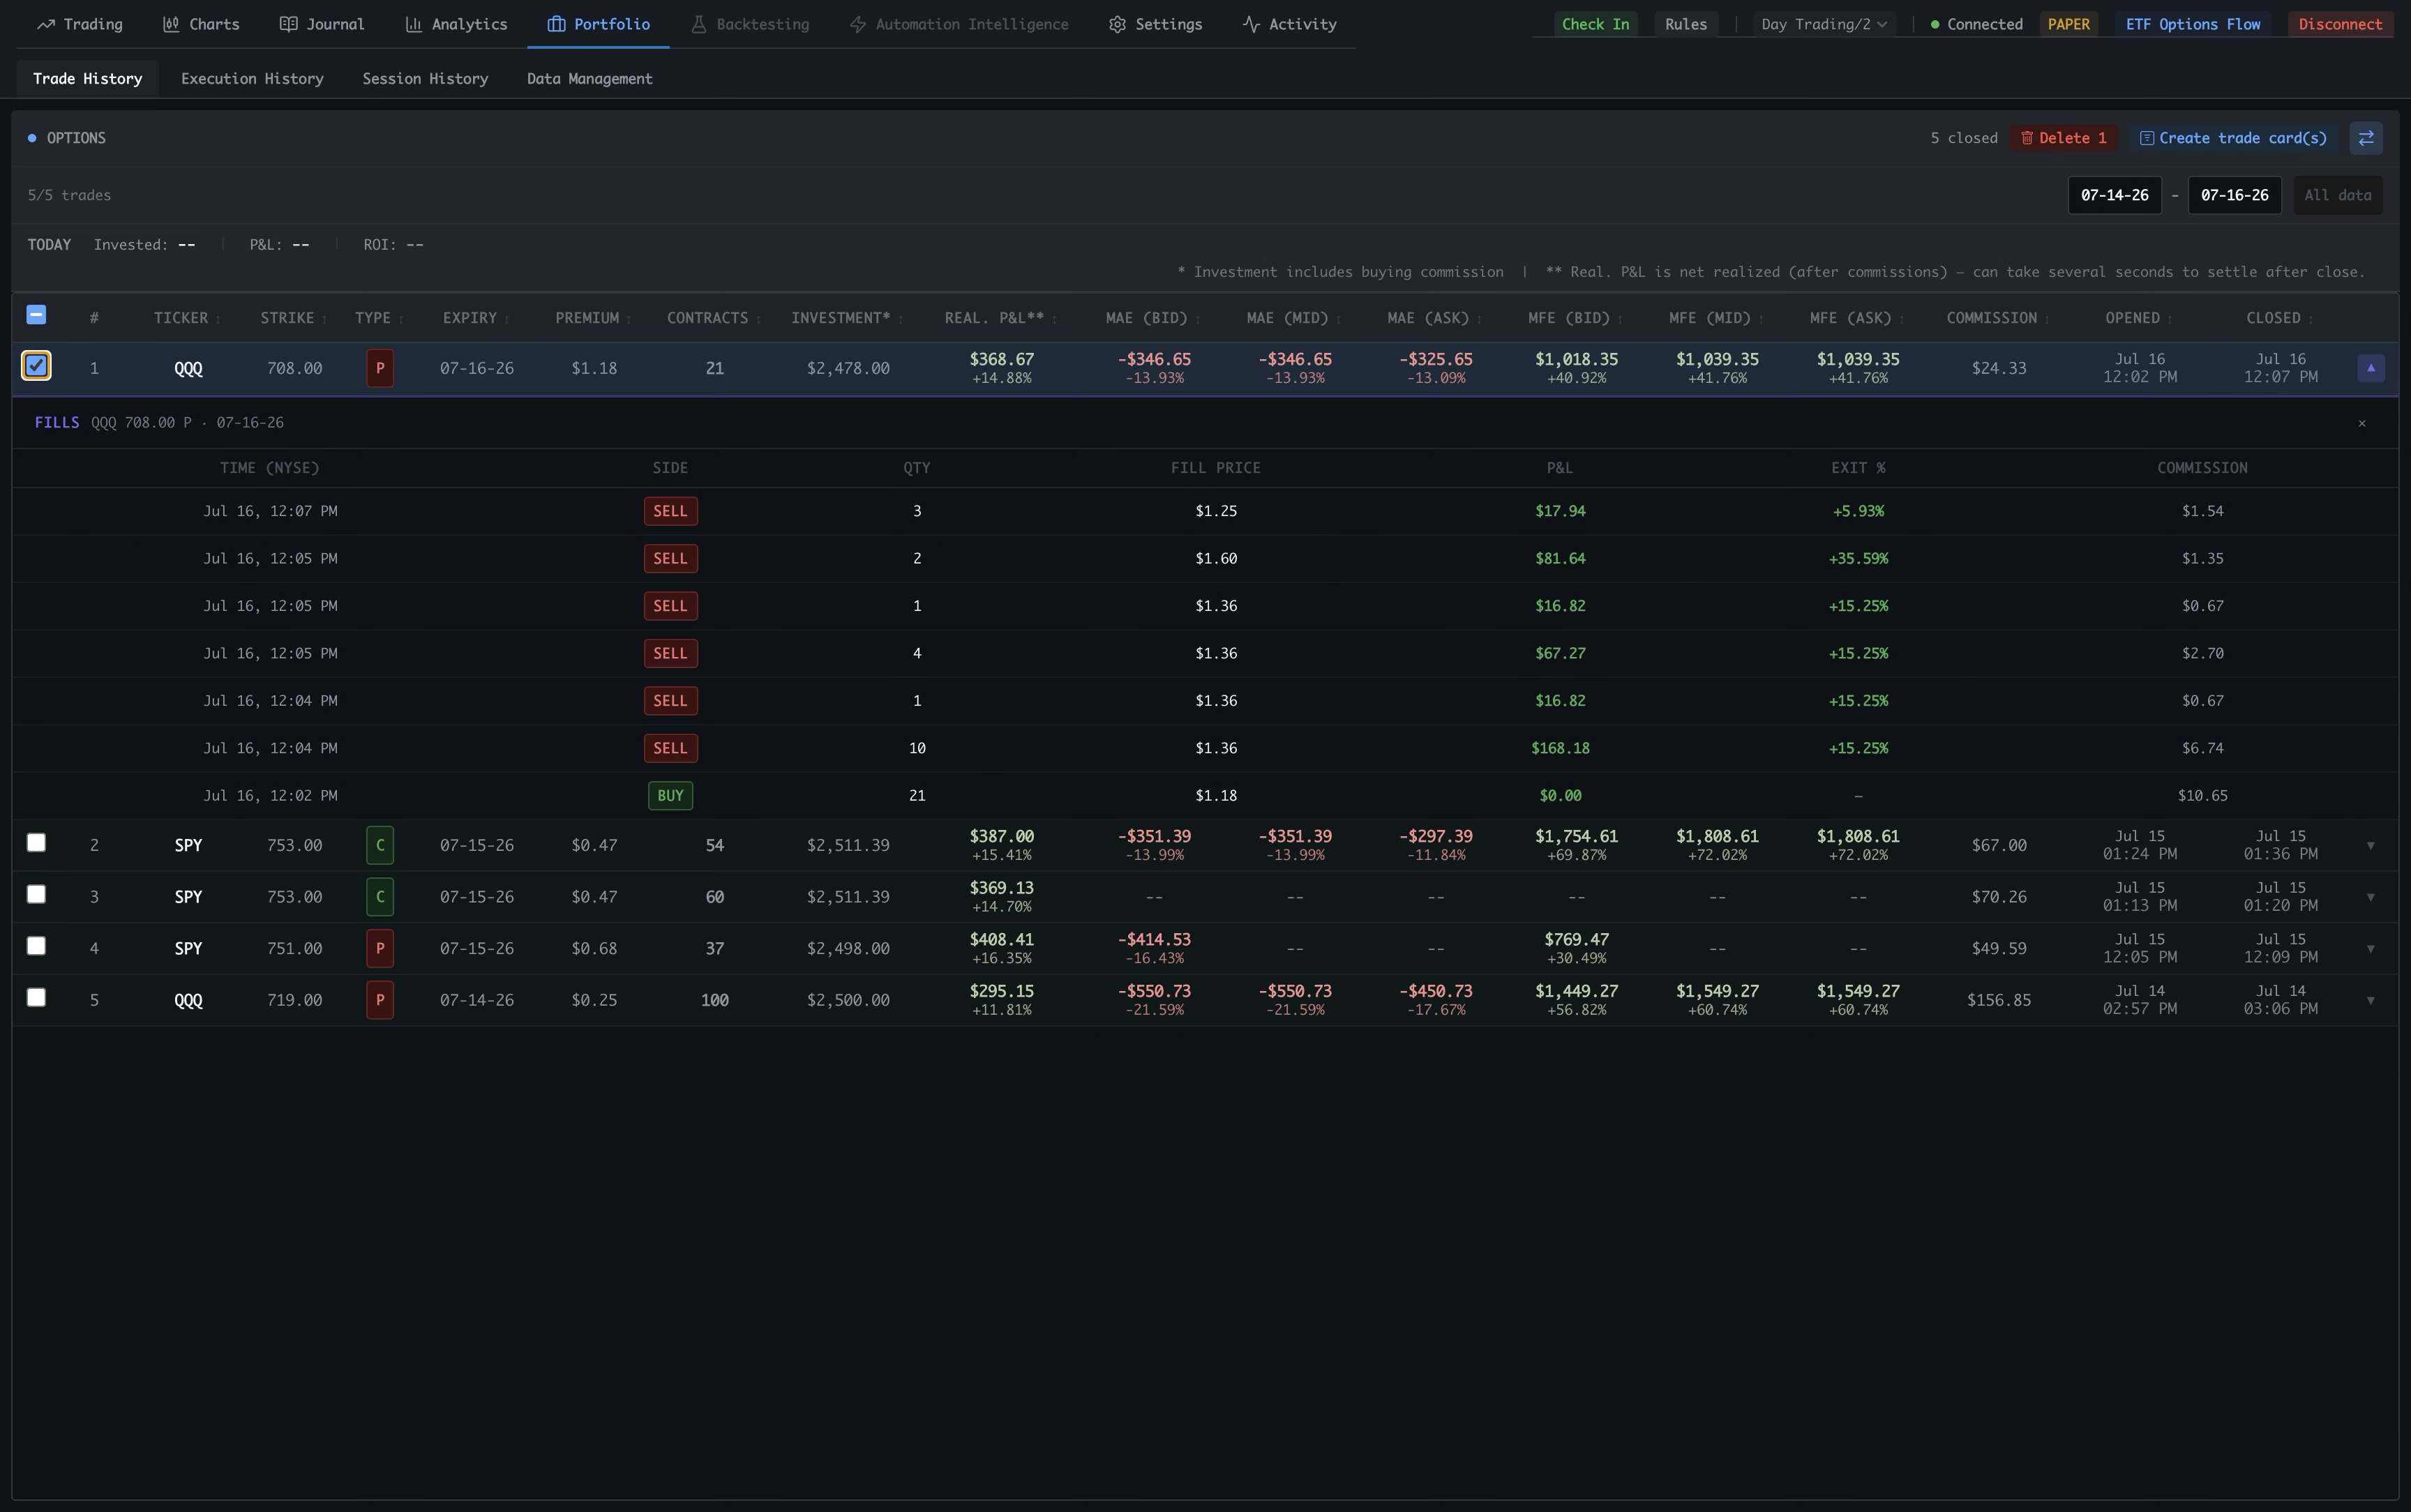
Task: Click the PAPER mode badge
Action: tap(2068, 24)
